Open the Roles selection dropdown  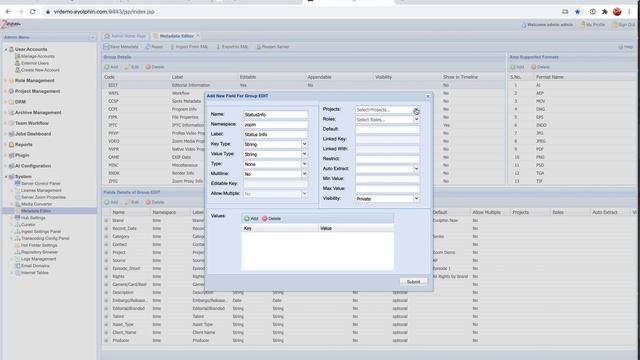(x=416, y=119)
